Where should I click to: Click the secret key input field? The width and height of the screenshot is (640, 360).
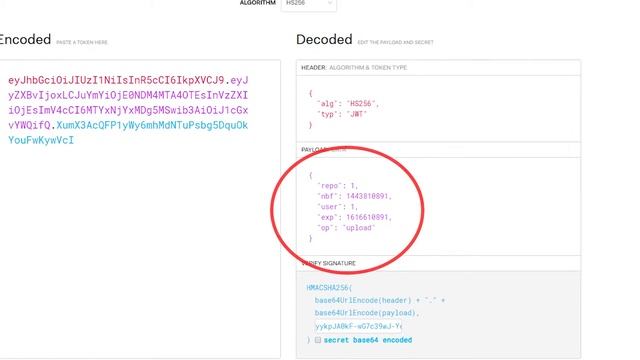pos(358,326)
